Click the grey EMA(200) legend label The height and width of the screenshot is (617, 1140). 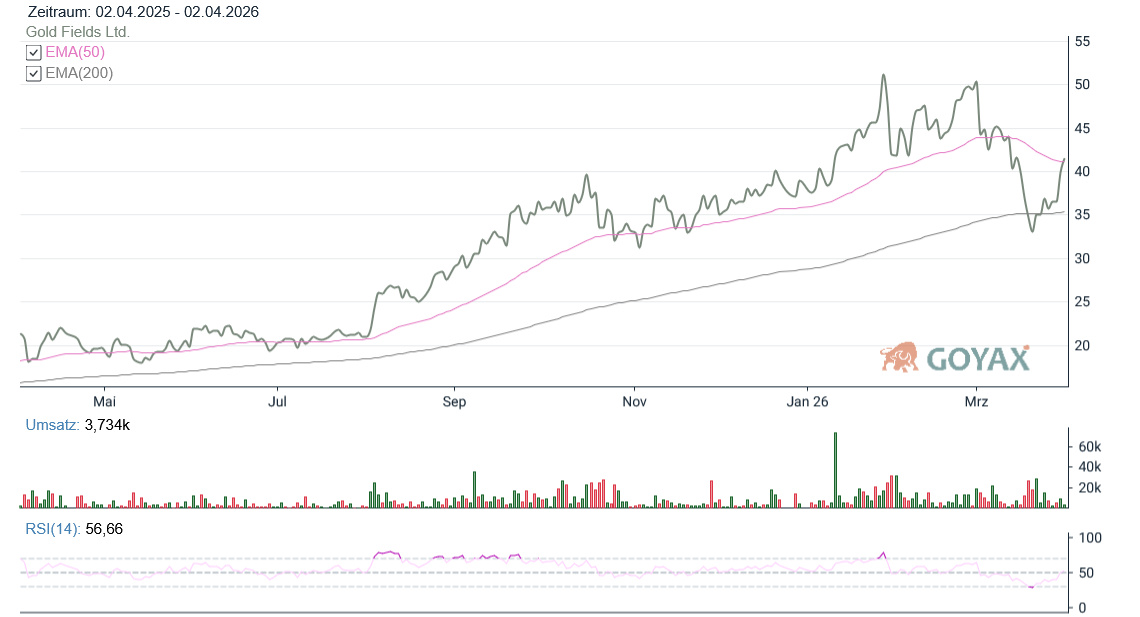[x=79, y=73]
